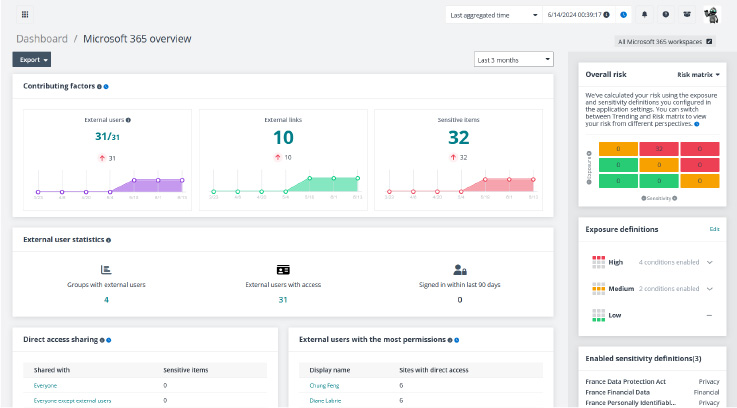
Task: Click dark info icon beside Direct access sharing
Action: tap(102, 340)
